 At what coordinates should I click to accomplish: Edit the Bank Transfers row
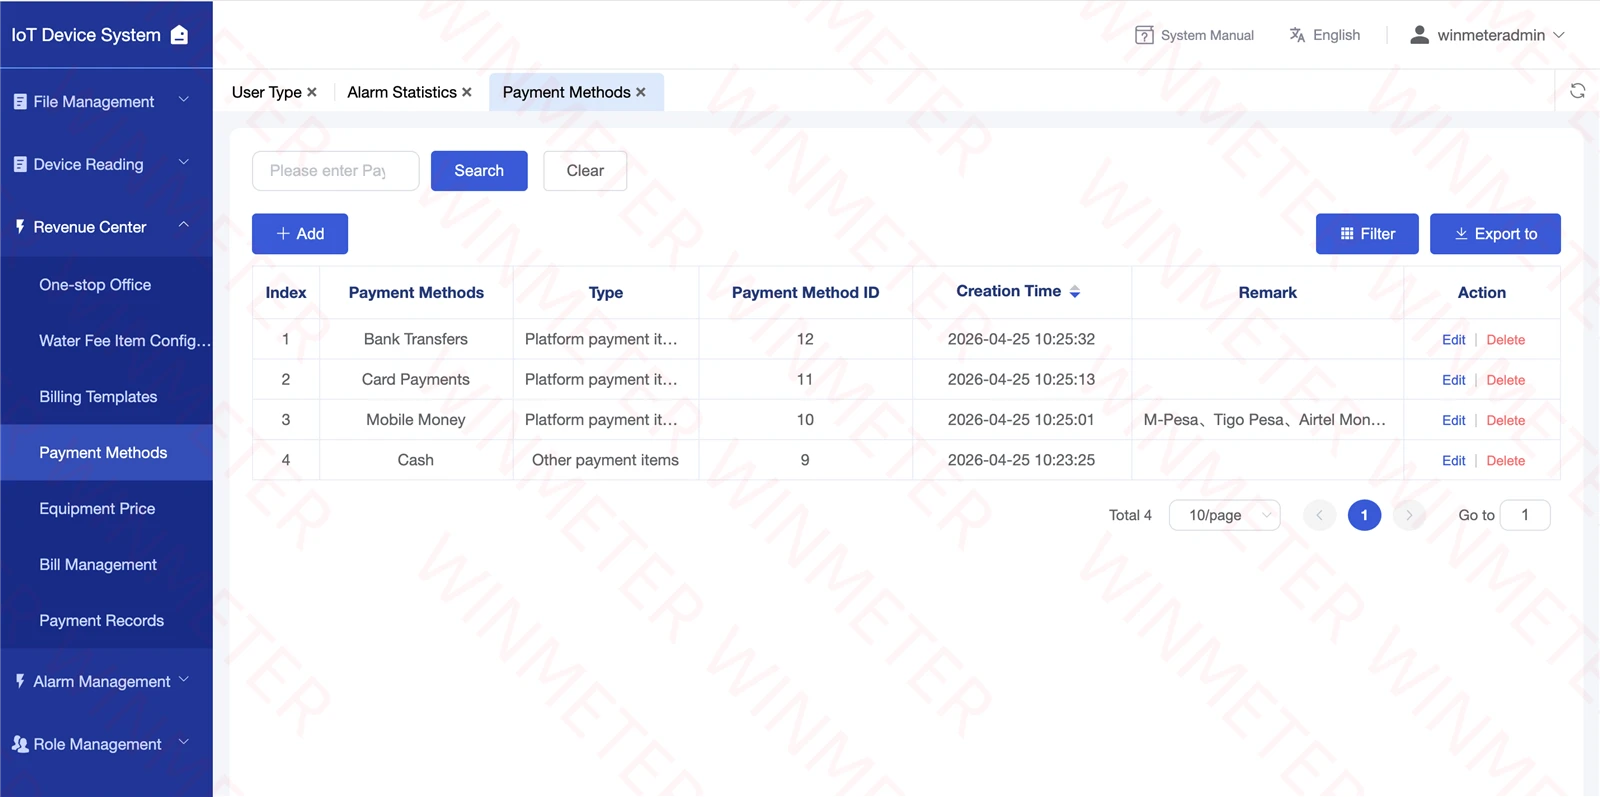tap(1453, 340)
